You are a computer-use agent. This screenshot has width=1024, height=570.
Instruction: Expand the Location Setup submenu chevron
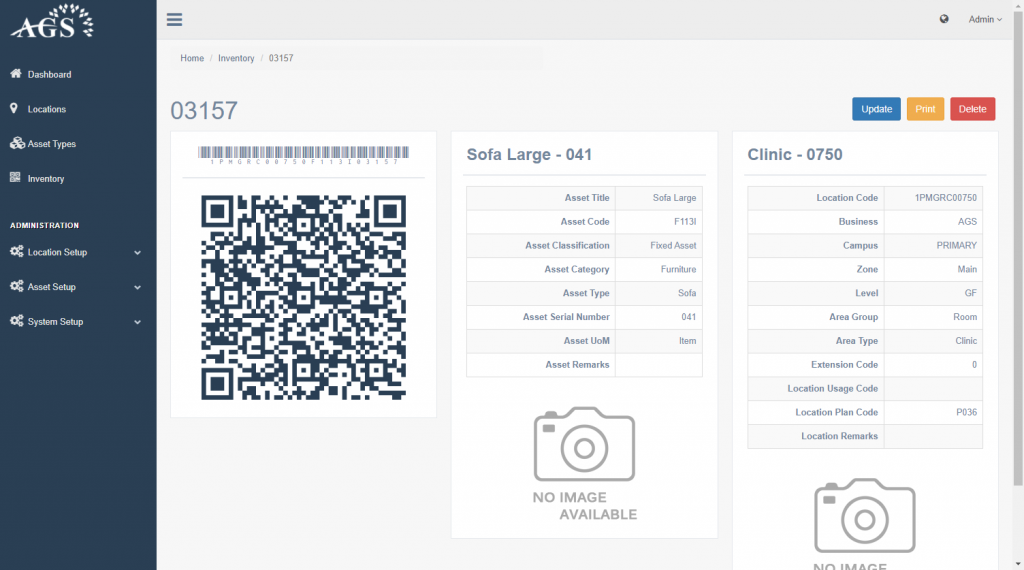click(137, 253)
